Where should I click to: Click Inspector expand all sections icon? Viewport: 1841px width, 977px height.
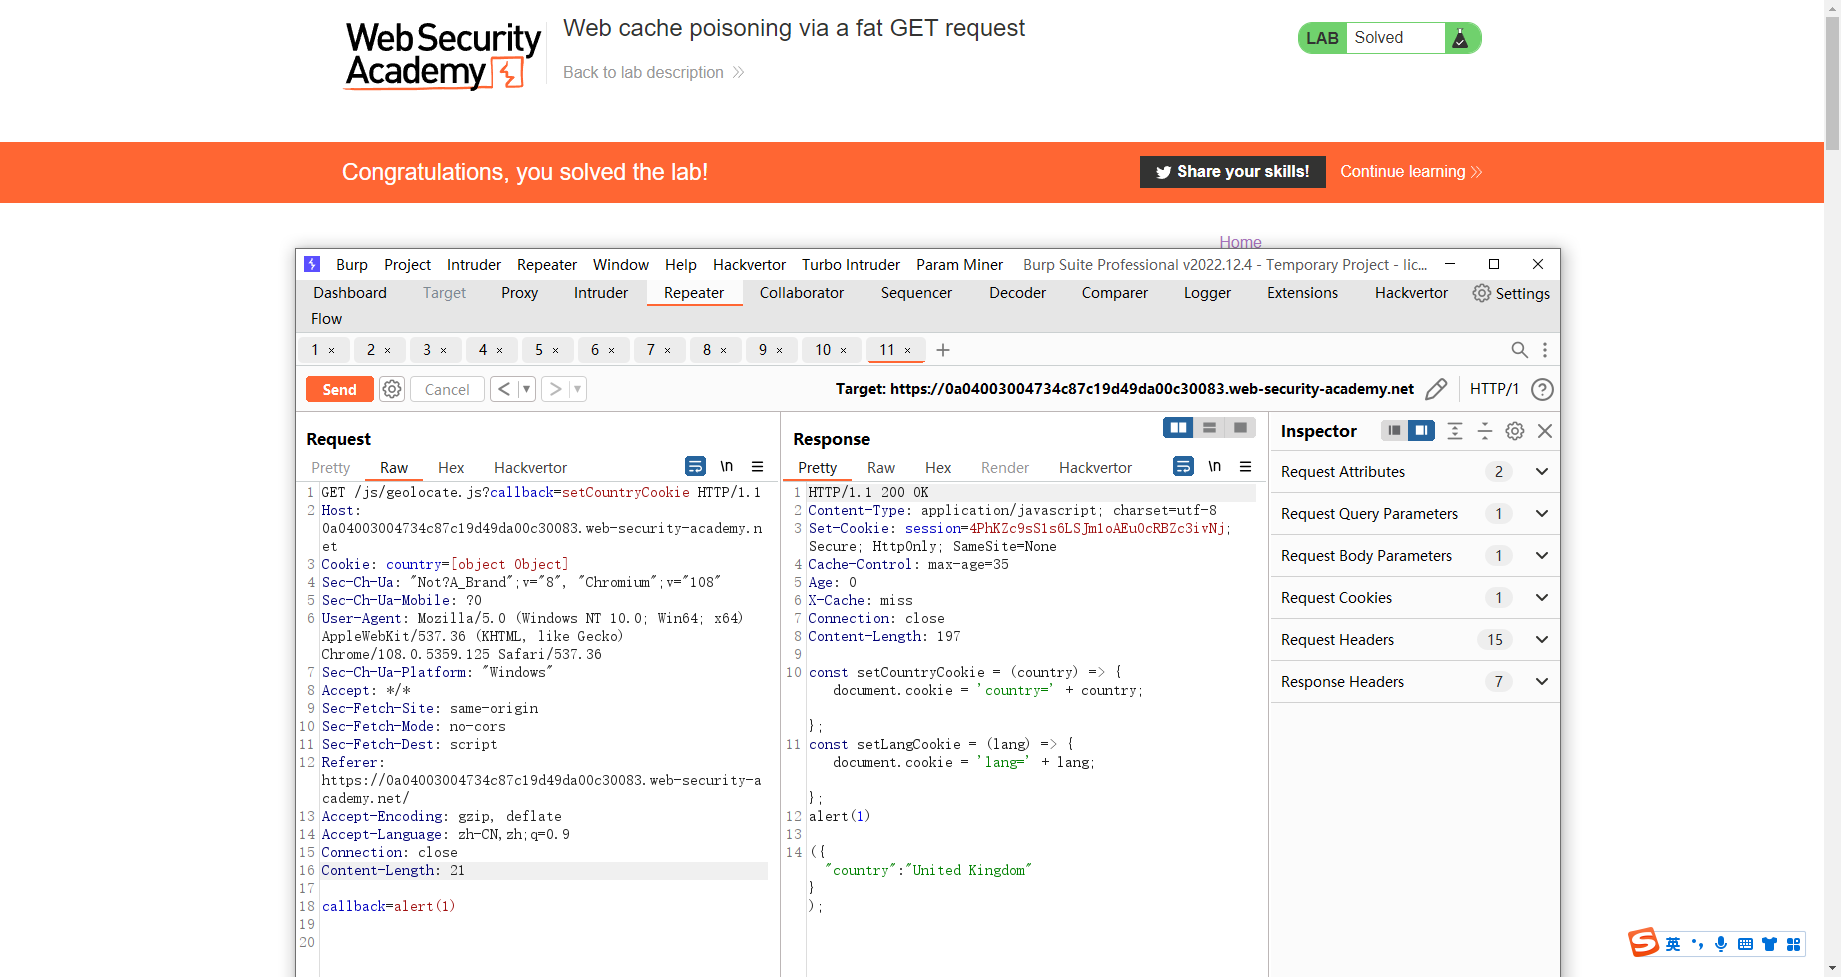(x=1455, y=430)
